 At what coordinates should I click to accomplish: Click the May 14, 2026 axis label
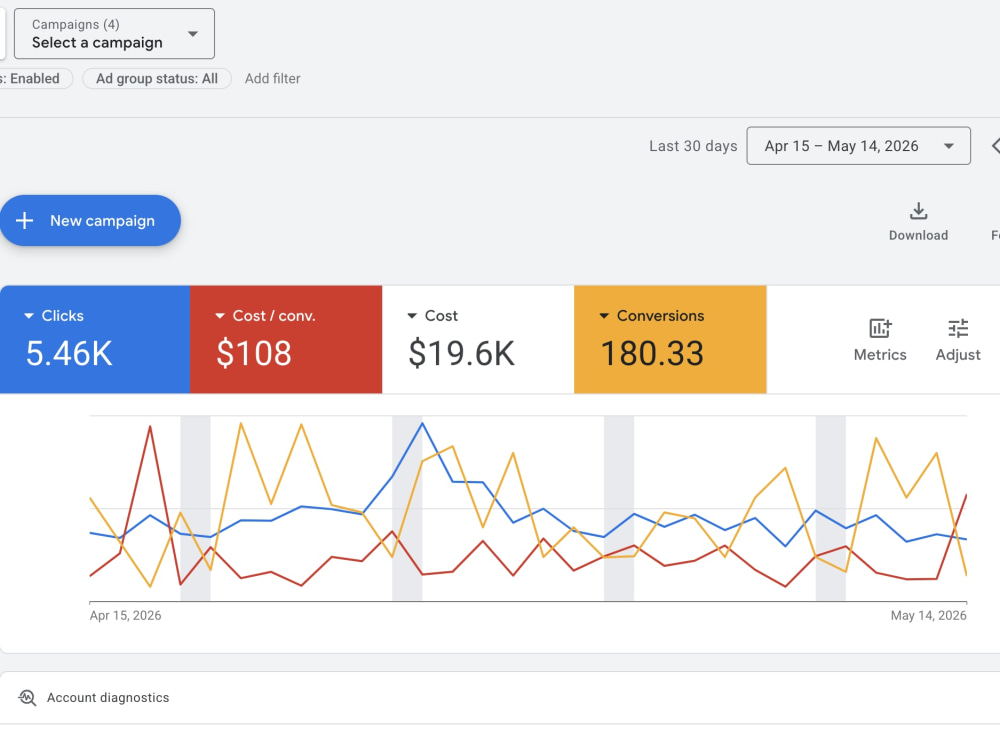click(x=929, y=615)
